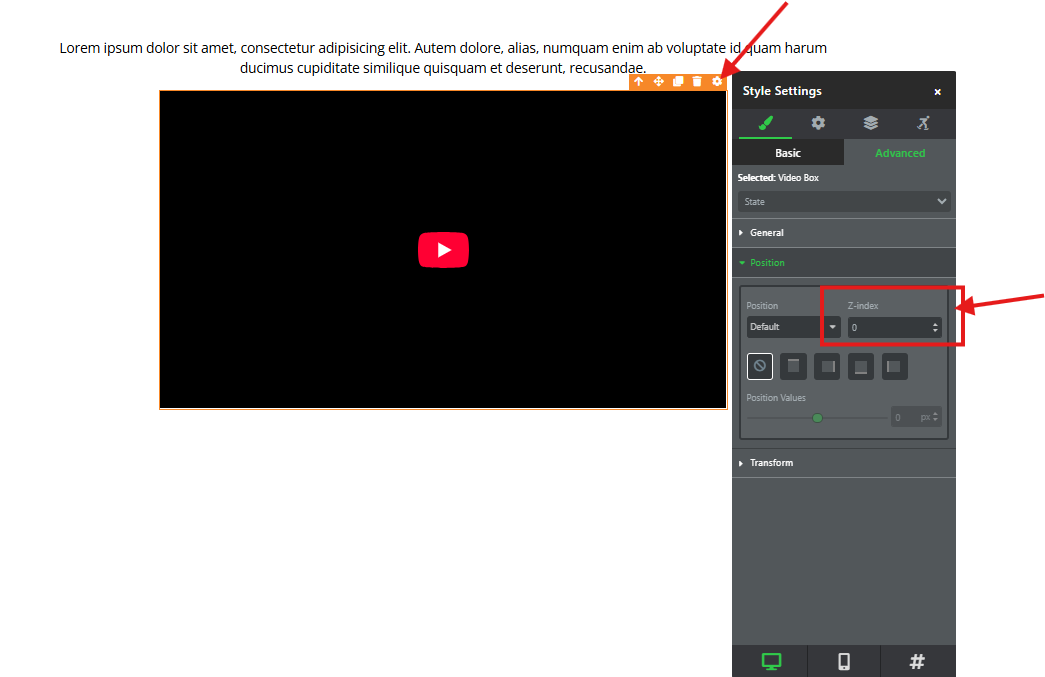Image resolution: width=1045 pixels, height=677 pixels.
Task: Select the left position side icon
Action: pyautogui.click(x=894, y=366)
